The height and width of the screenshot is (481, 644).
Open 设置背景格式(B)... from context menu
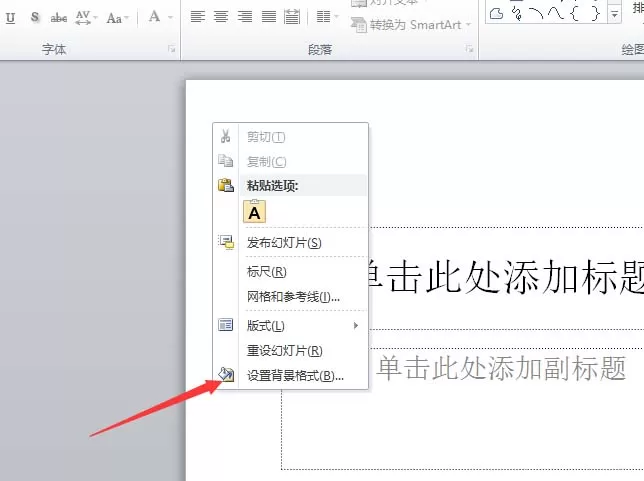290,375
